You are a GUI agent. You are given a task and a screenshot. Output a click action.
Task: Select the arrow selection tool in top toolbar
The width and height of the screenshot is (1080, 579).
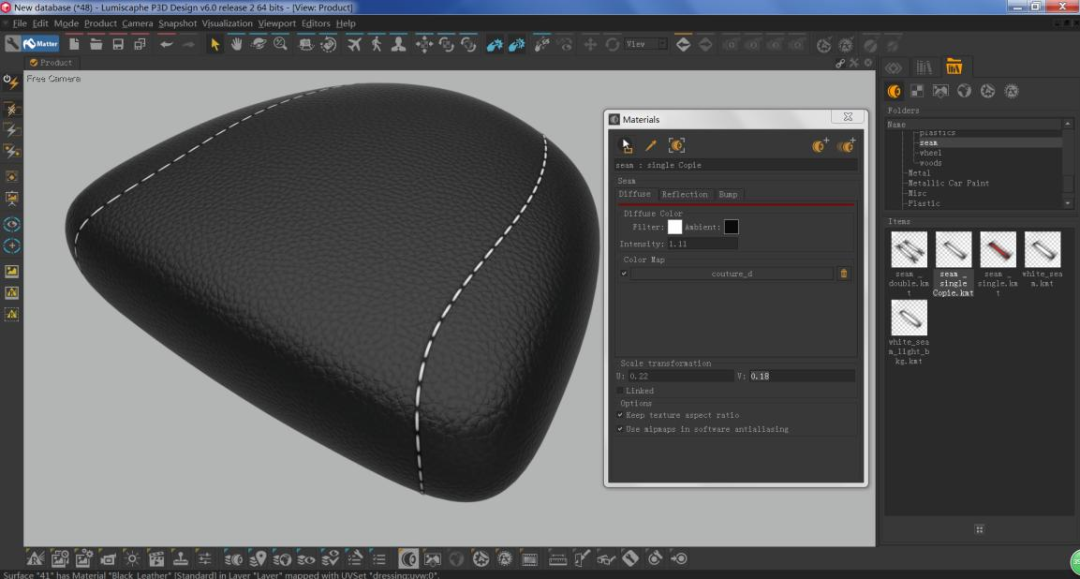[x=215, y=44]
